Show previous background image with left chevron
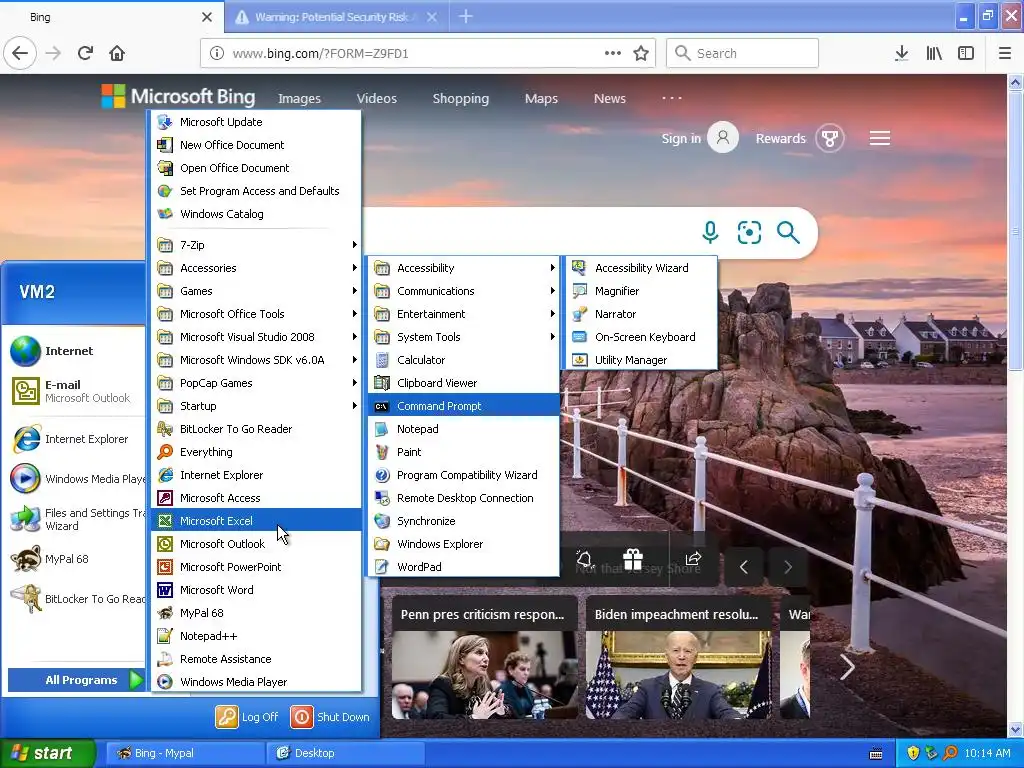The image size is (1024, 768). (x=744, y=567)
